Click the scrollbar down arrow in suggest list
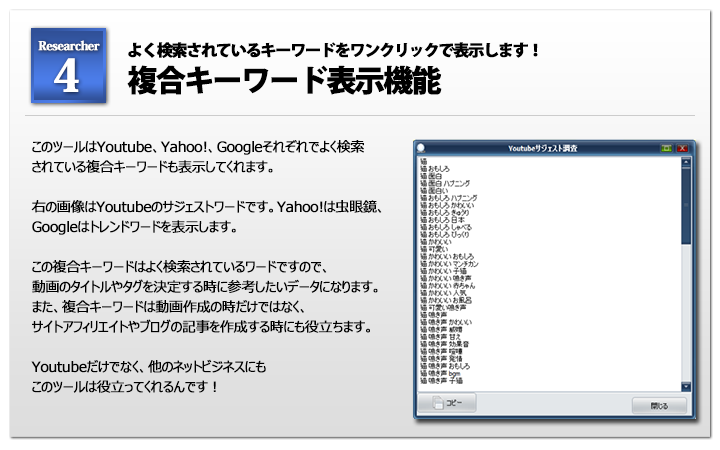The image size is (720, 450). pos(686,385)
